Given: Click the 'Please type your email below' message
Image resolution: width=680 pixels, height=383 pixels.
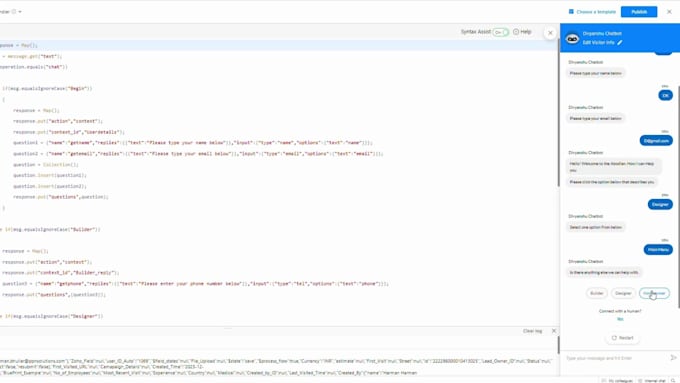Looking at the screenshot, I should [595, 118].
